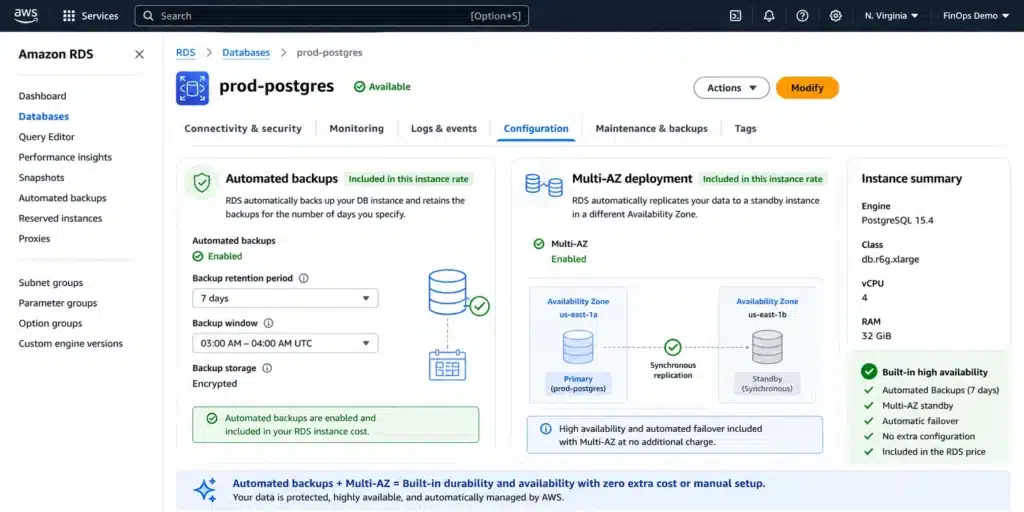Open Automated backups in the sidebar
The height and width of the screenshot is (512, 1024).
pos(63,198)
